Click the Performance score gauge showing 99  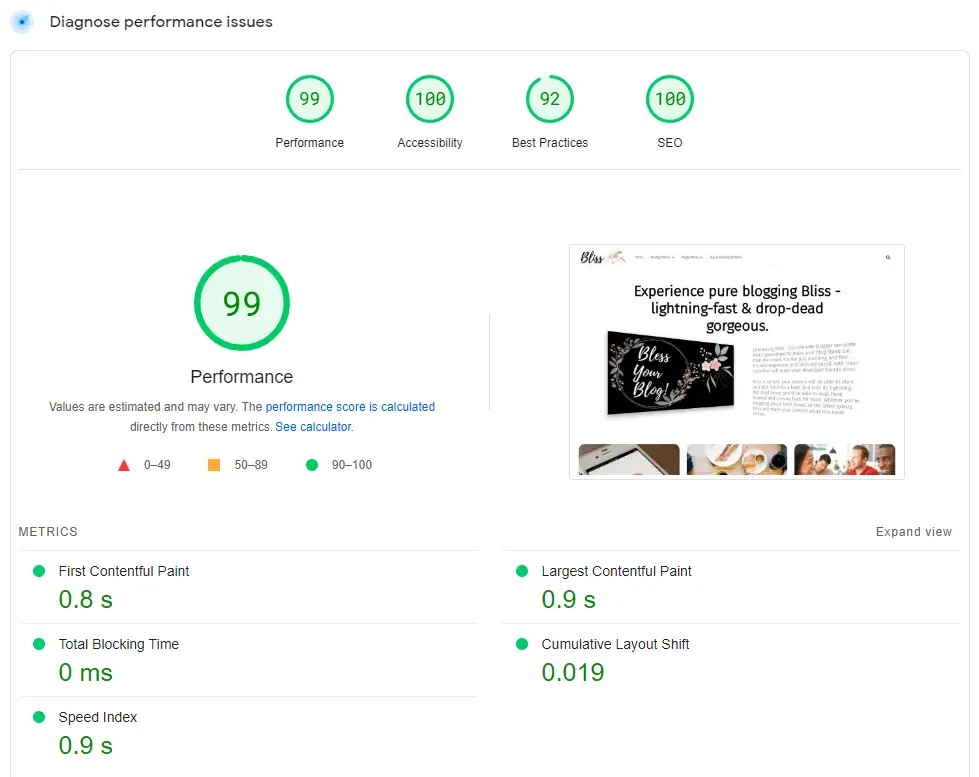coord(310,99)
